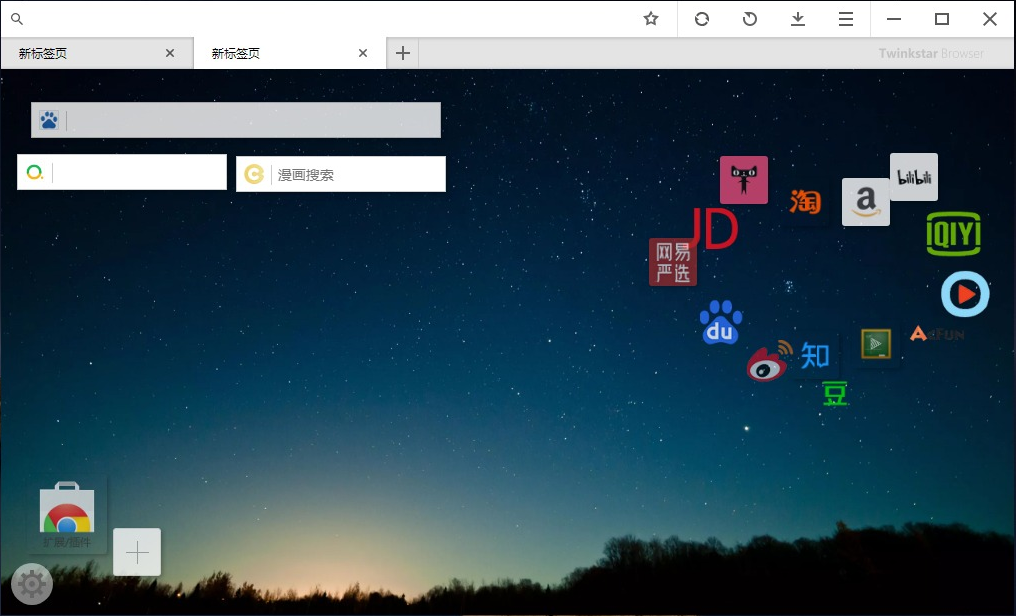Viewport: 1016px width, 616px height.
Task: Open the settings gear on new tab page
Action: pos(32,584)
